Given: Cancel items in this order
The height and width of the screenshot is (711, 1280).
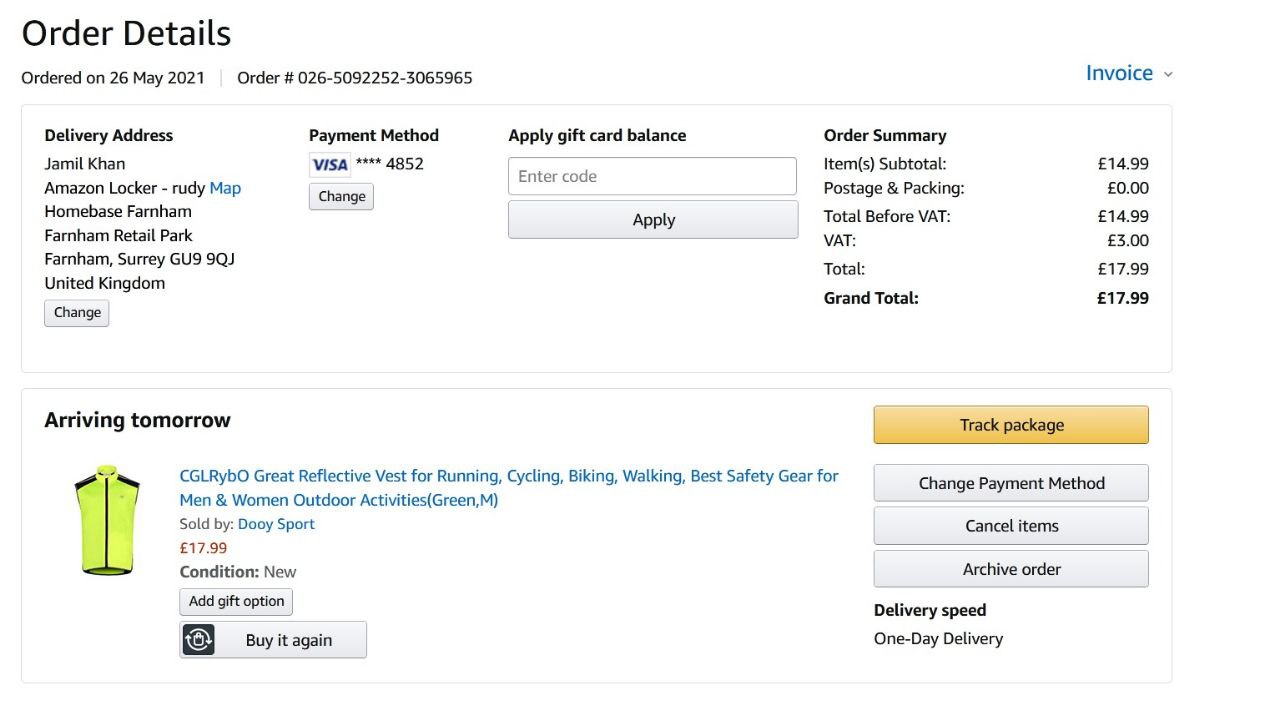Looking at the screenshot, I should click(x=1011, y=526).
